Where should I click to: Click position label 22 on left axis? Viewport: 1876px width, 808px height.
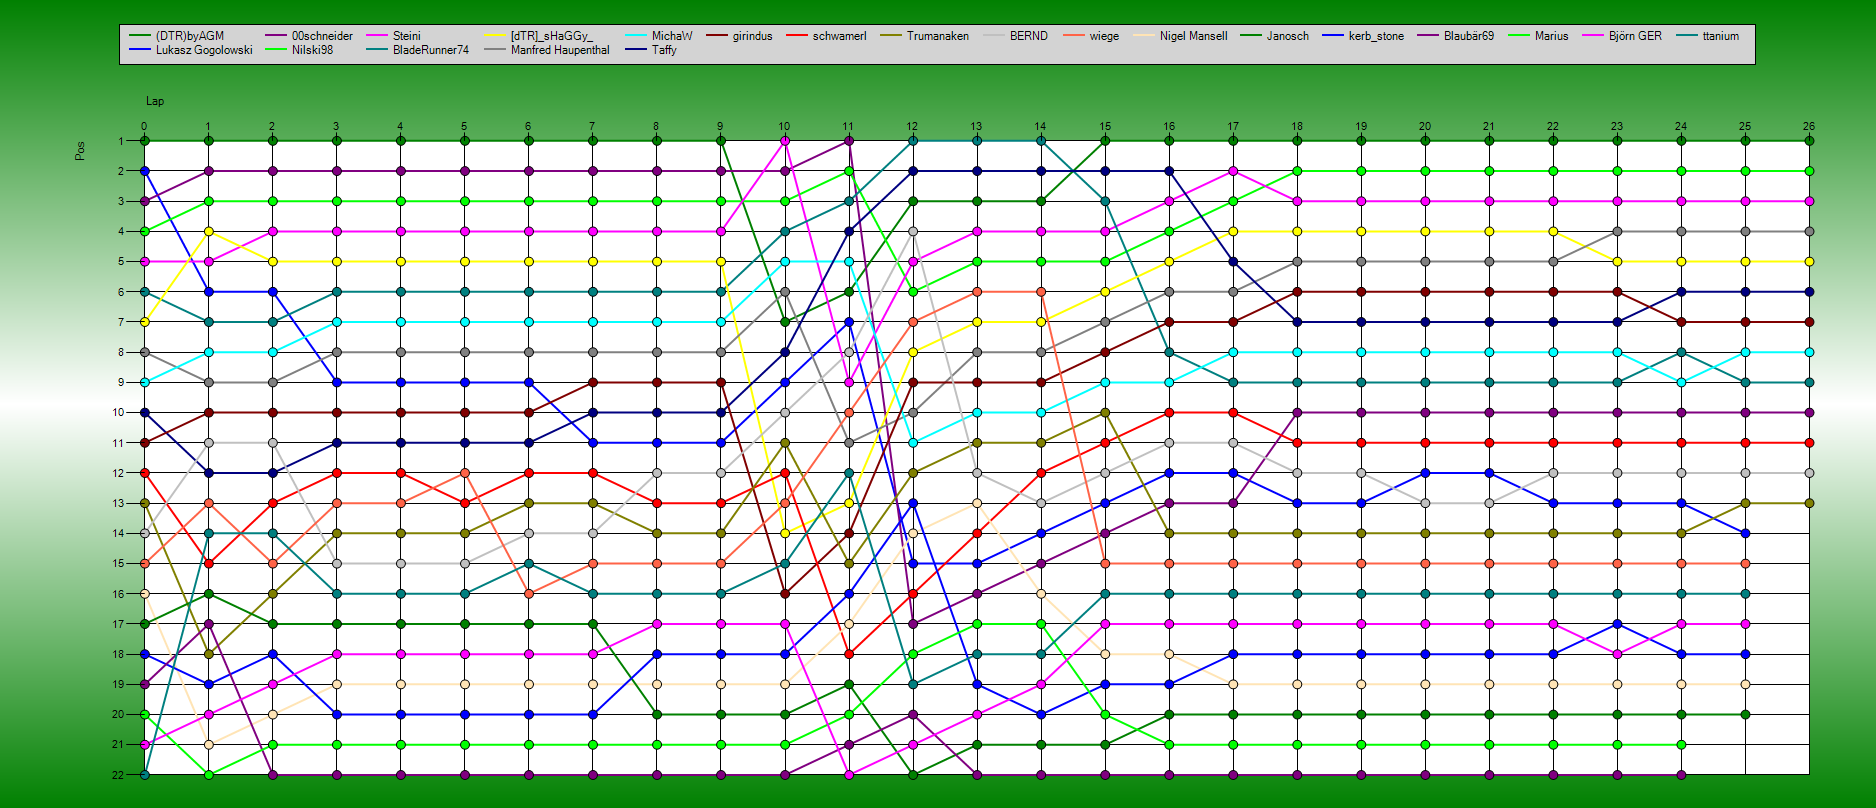pos(118,775)
